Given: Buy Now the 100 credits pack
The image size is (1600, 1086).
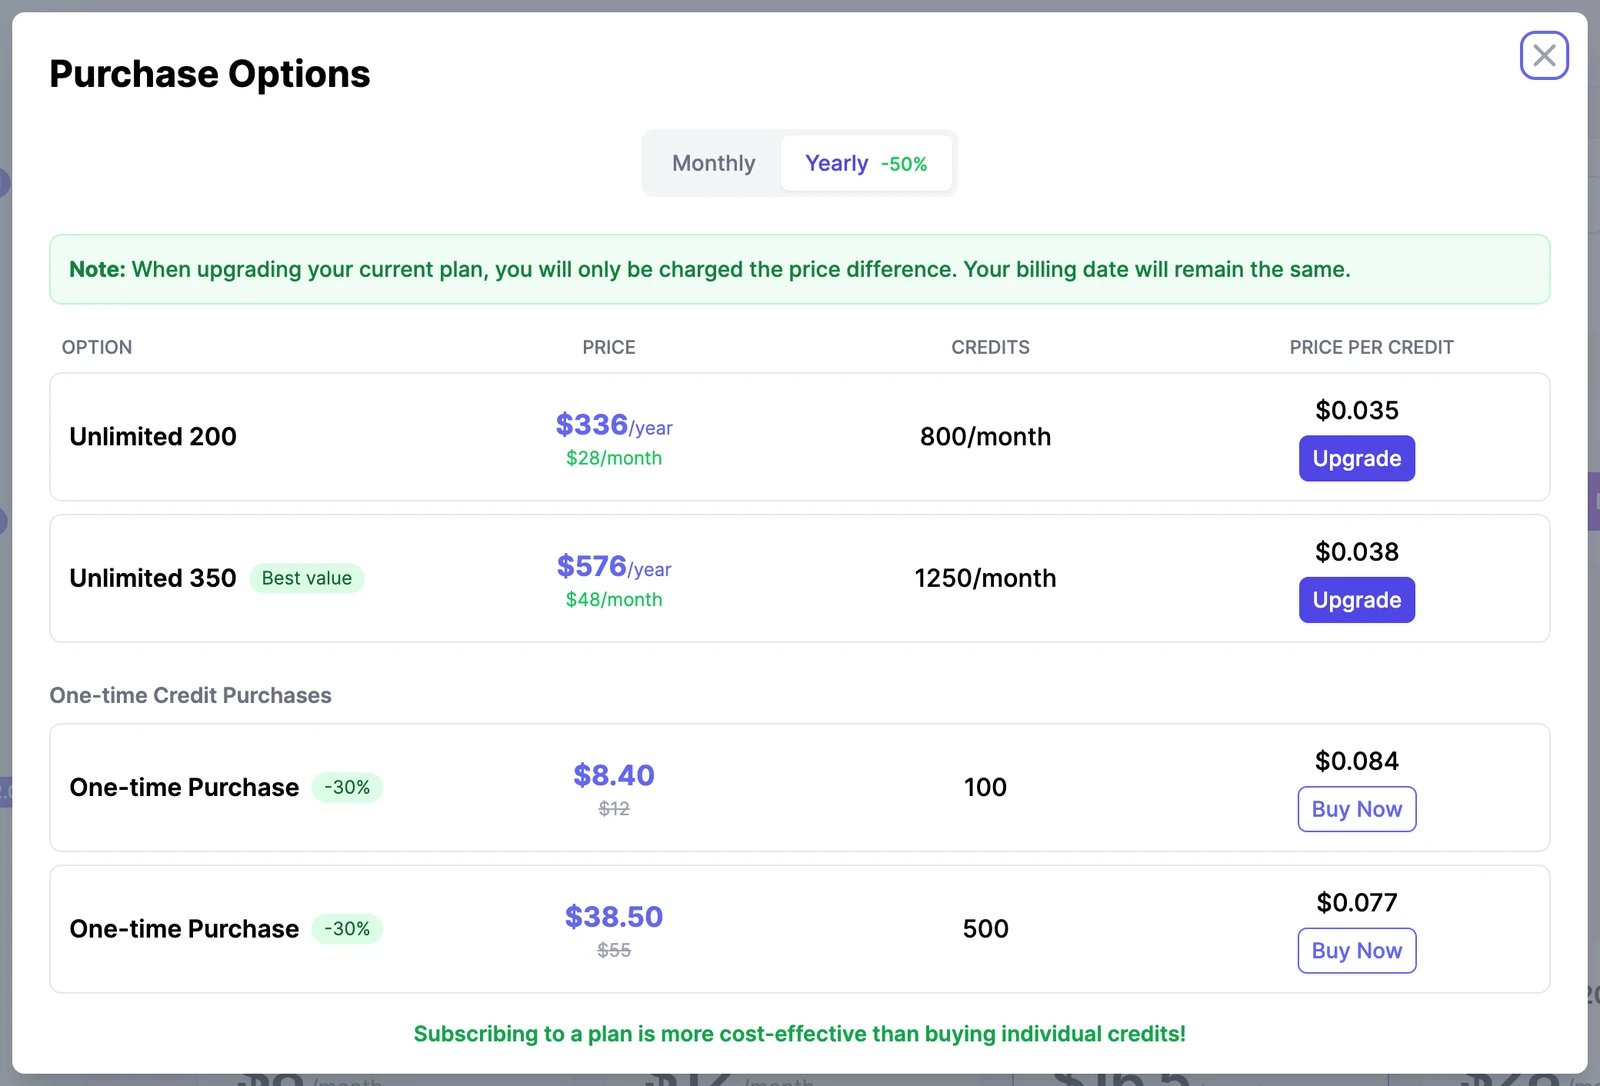Looking at the screenshot, I should [x=1356, y=809].
